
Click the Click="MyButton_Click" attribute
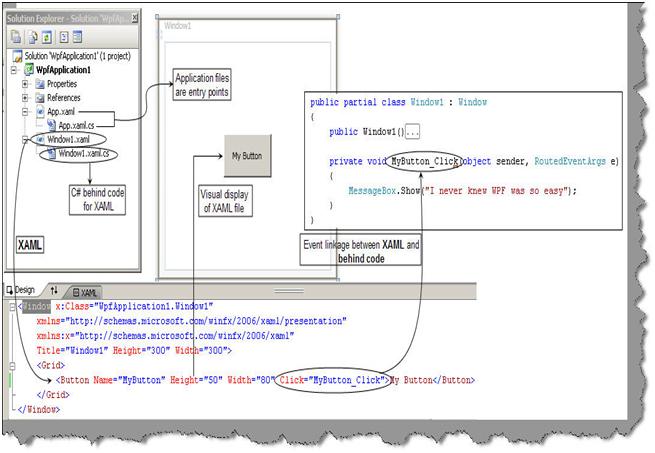[x=332, y=380]
